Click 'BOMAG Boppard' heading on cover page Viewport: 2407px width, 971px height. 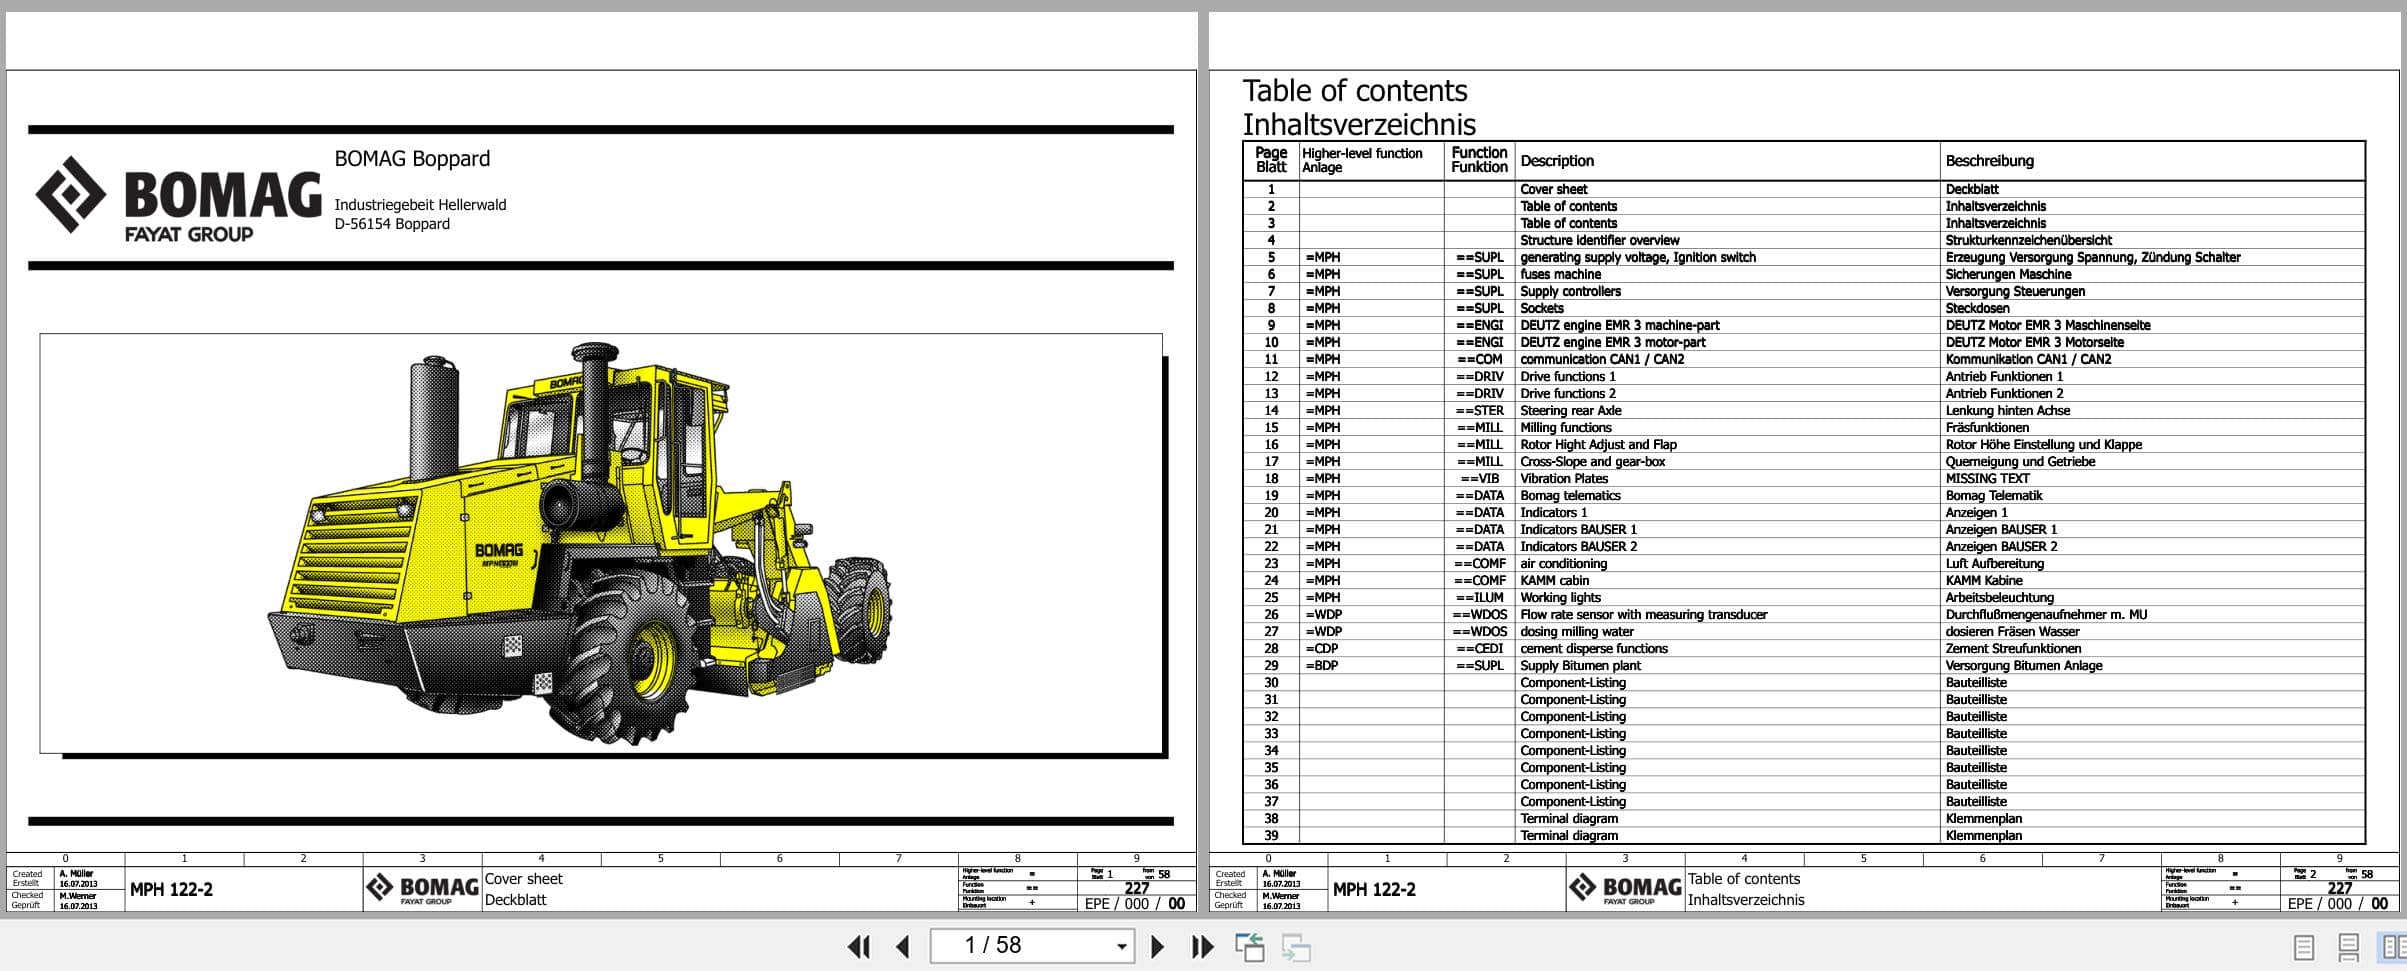(412, 158)
